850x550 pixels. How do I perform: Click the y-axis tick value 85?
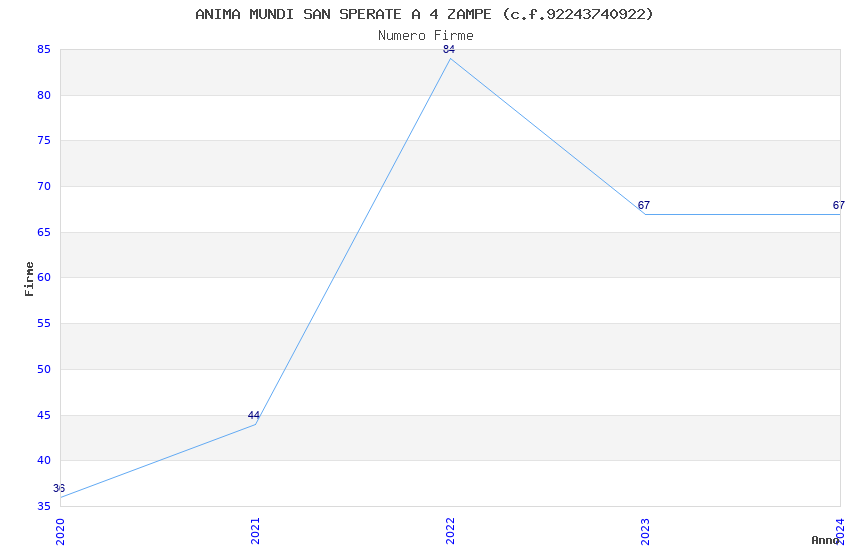coord(44,49)
